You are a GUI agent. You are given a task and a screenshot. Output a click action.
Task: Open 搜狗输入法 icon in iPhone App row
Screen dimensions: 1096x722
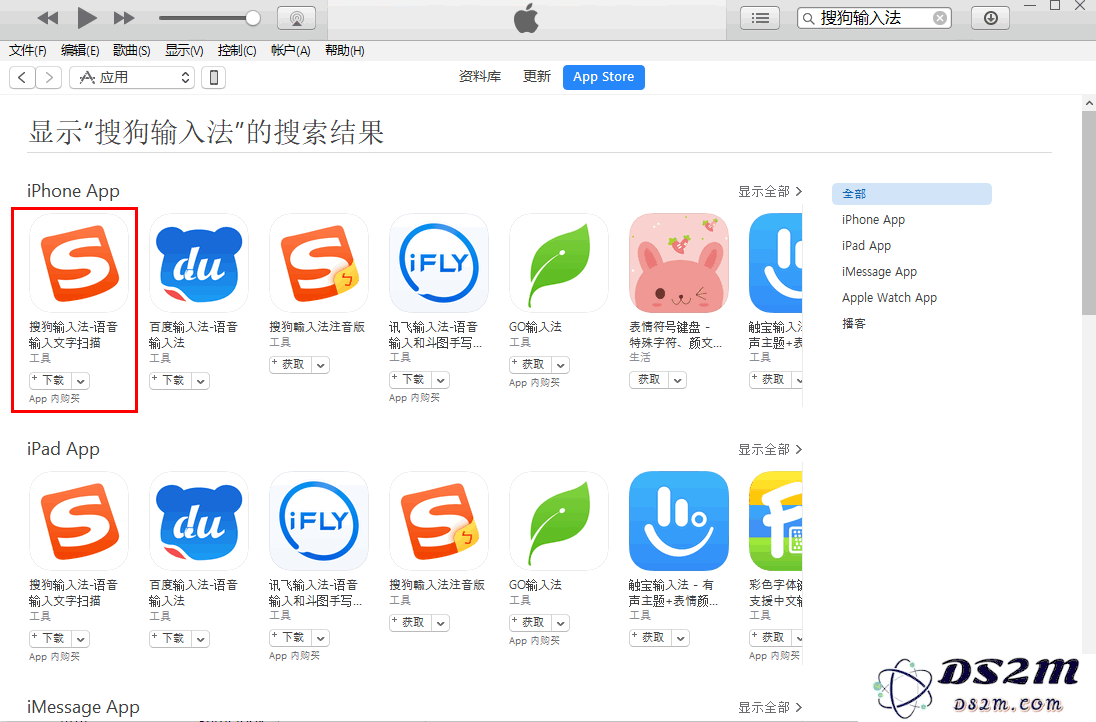click(x=79, y=263)
